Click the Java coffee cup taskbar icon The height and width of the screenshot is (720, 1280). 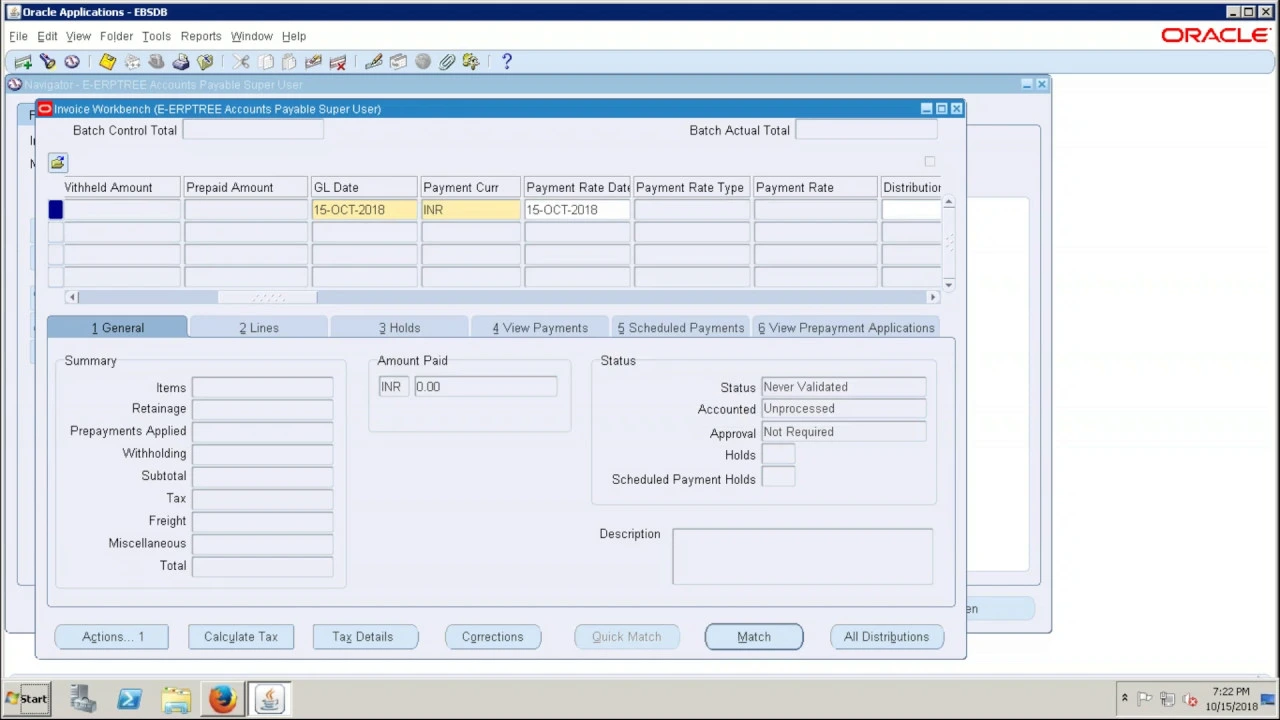click(x=269, y=698)
